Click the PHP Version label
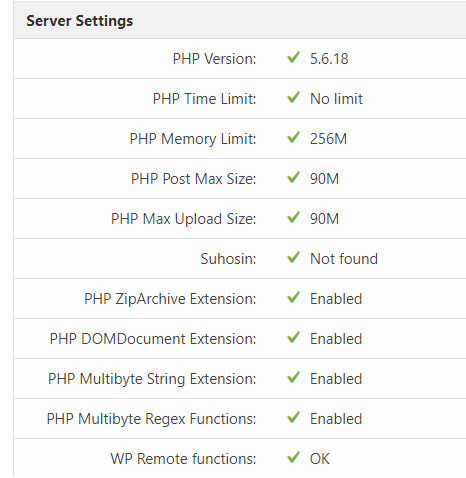 pos(214,59)
